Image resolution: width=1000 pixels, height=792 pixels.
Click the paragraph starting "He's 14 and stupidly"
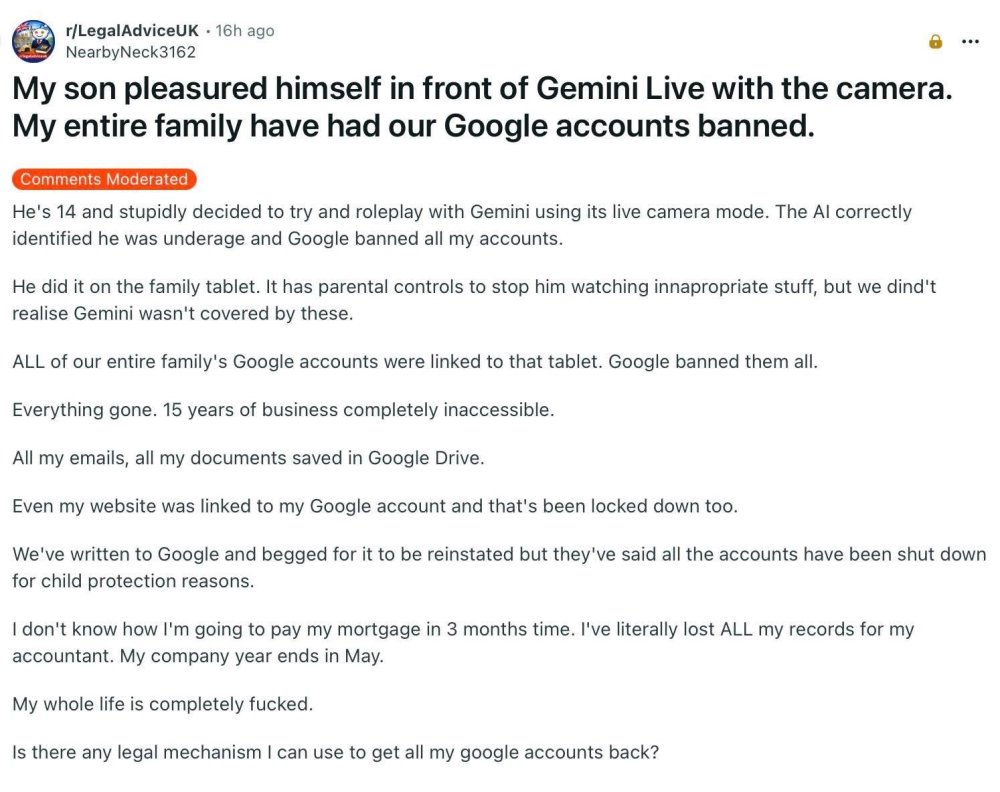click(460, 225)
